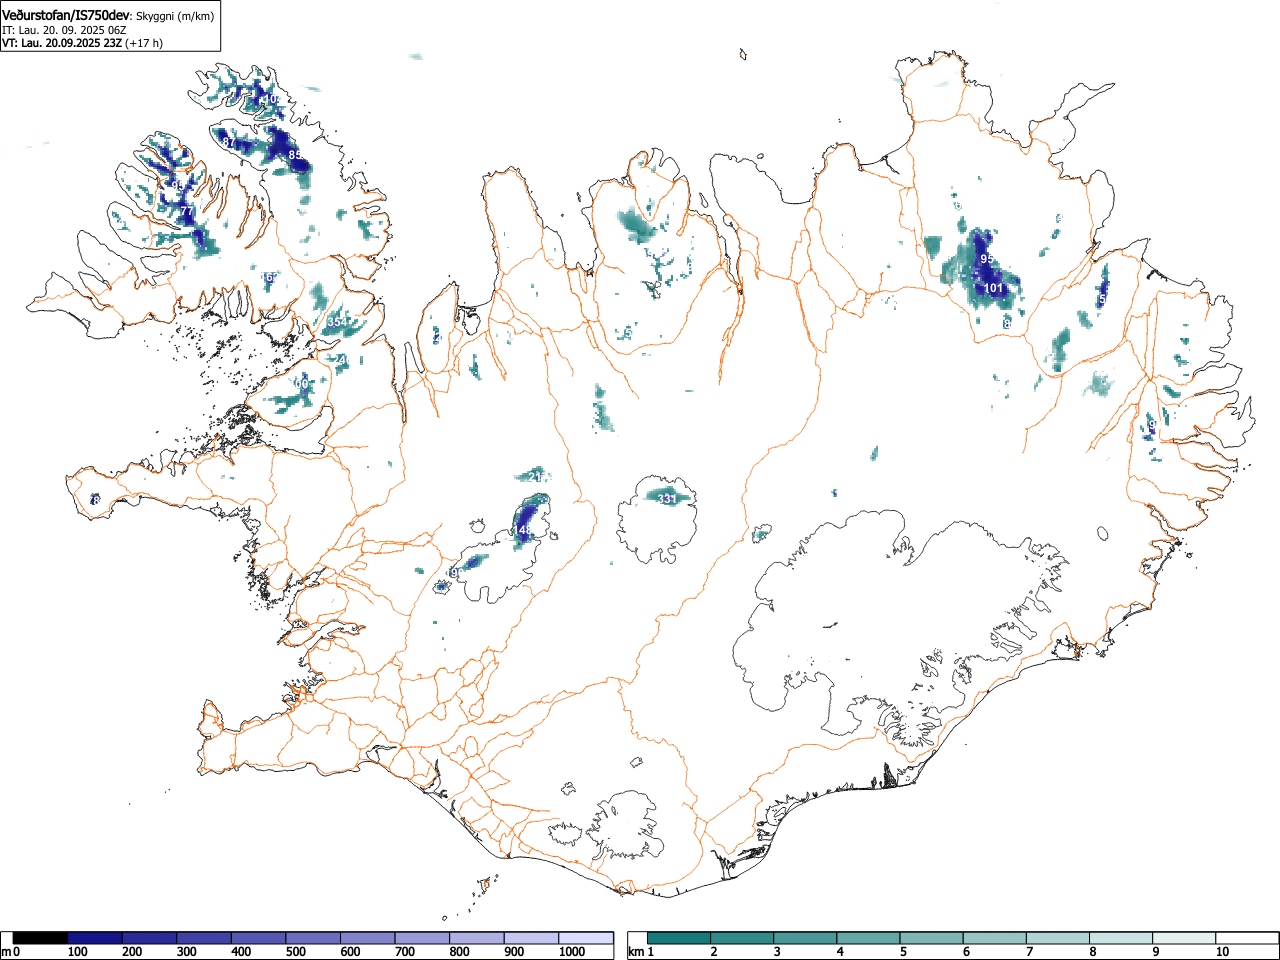Select the 300–400 m legend swatch
The height and width of the screenshot is (960, 1280).
[x=204, y=938]
